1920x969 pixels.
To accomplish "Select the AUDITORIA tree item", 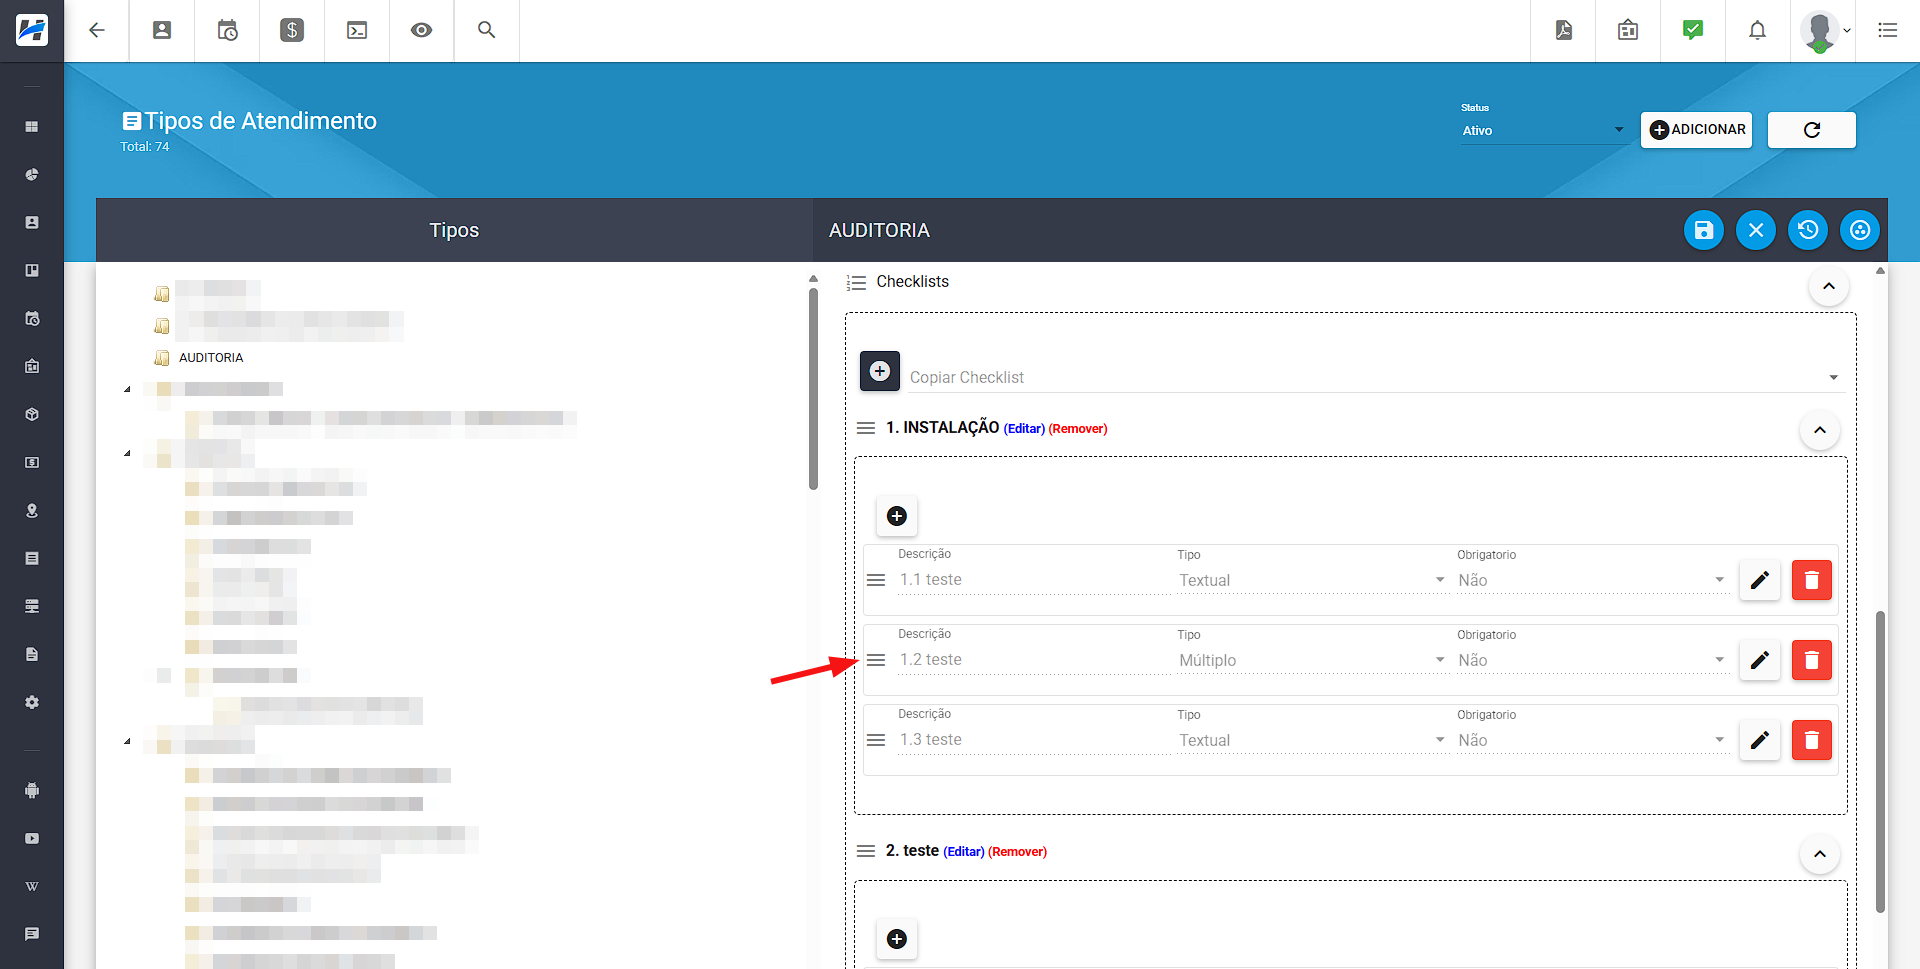I will click(211, 358).
